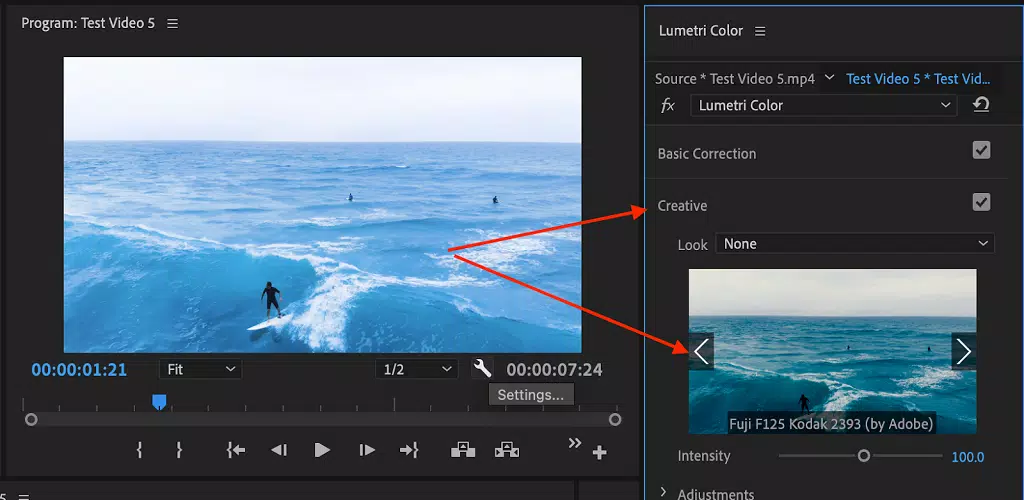
Task: Step back one frame
Action: point(279,450)
